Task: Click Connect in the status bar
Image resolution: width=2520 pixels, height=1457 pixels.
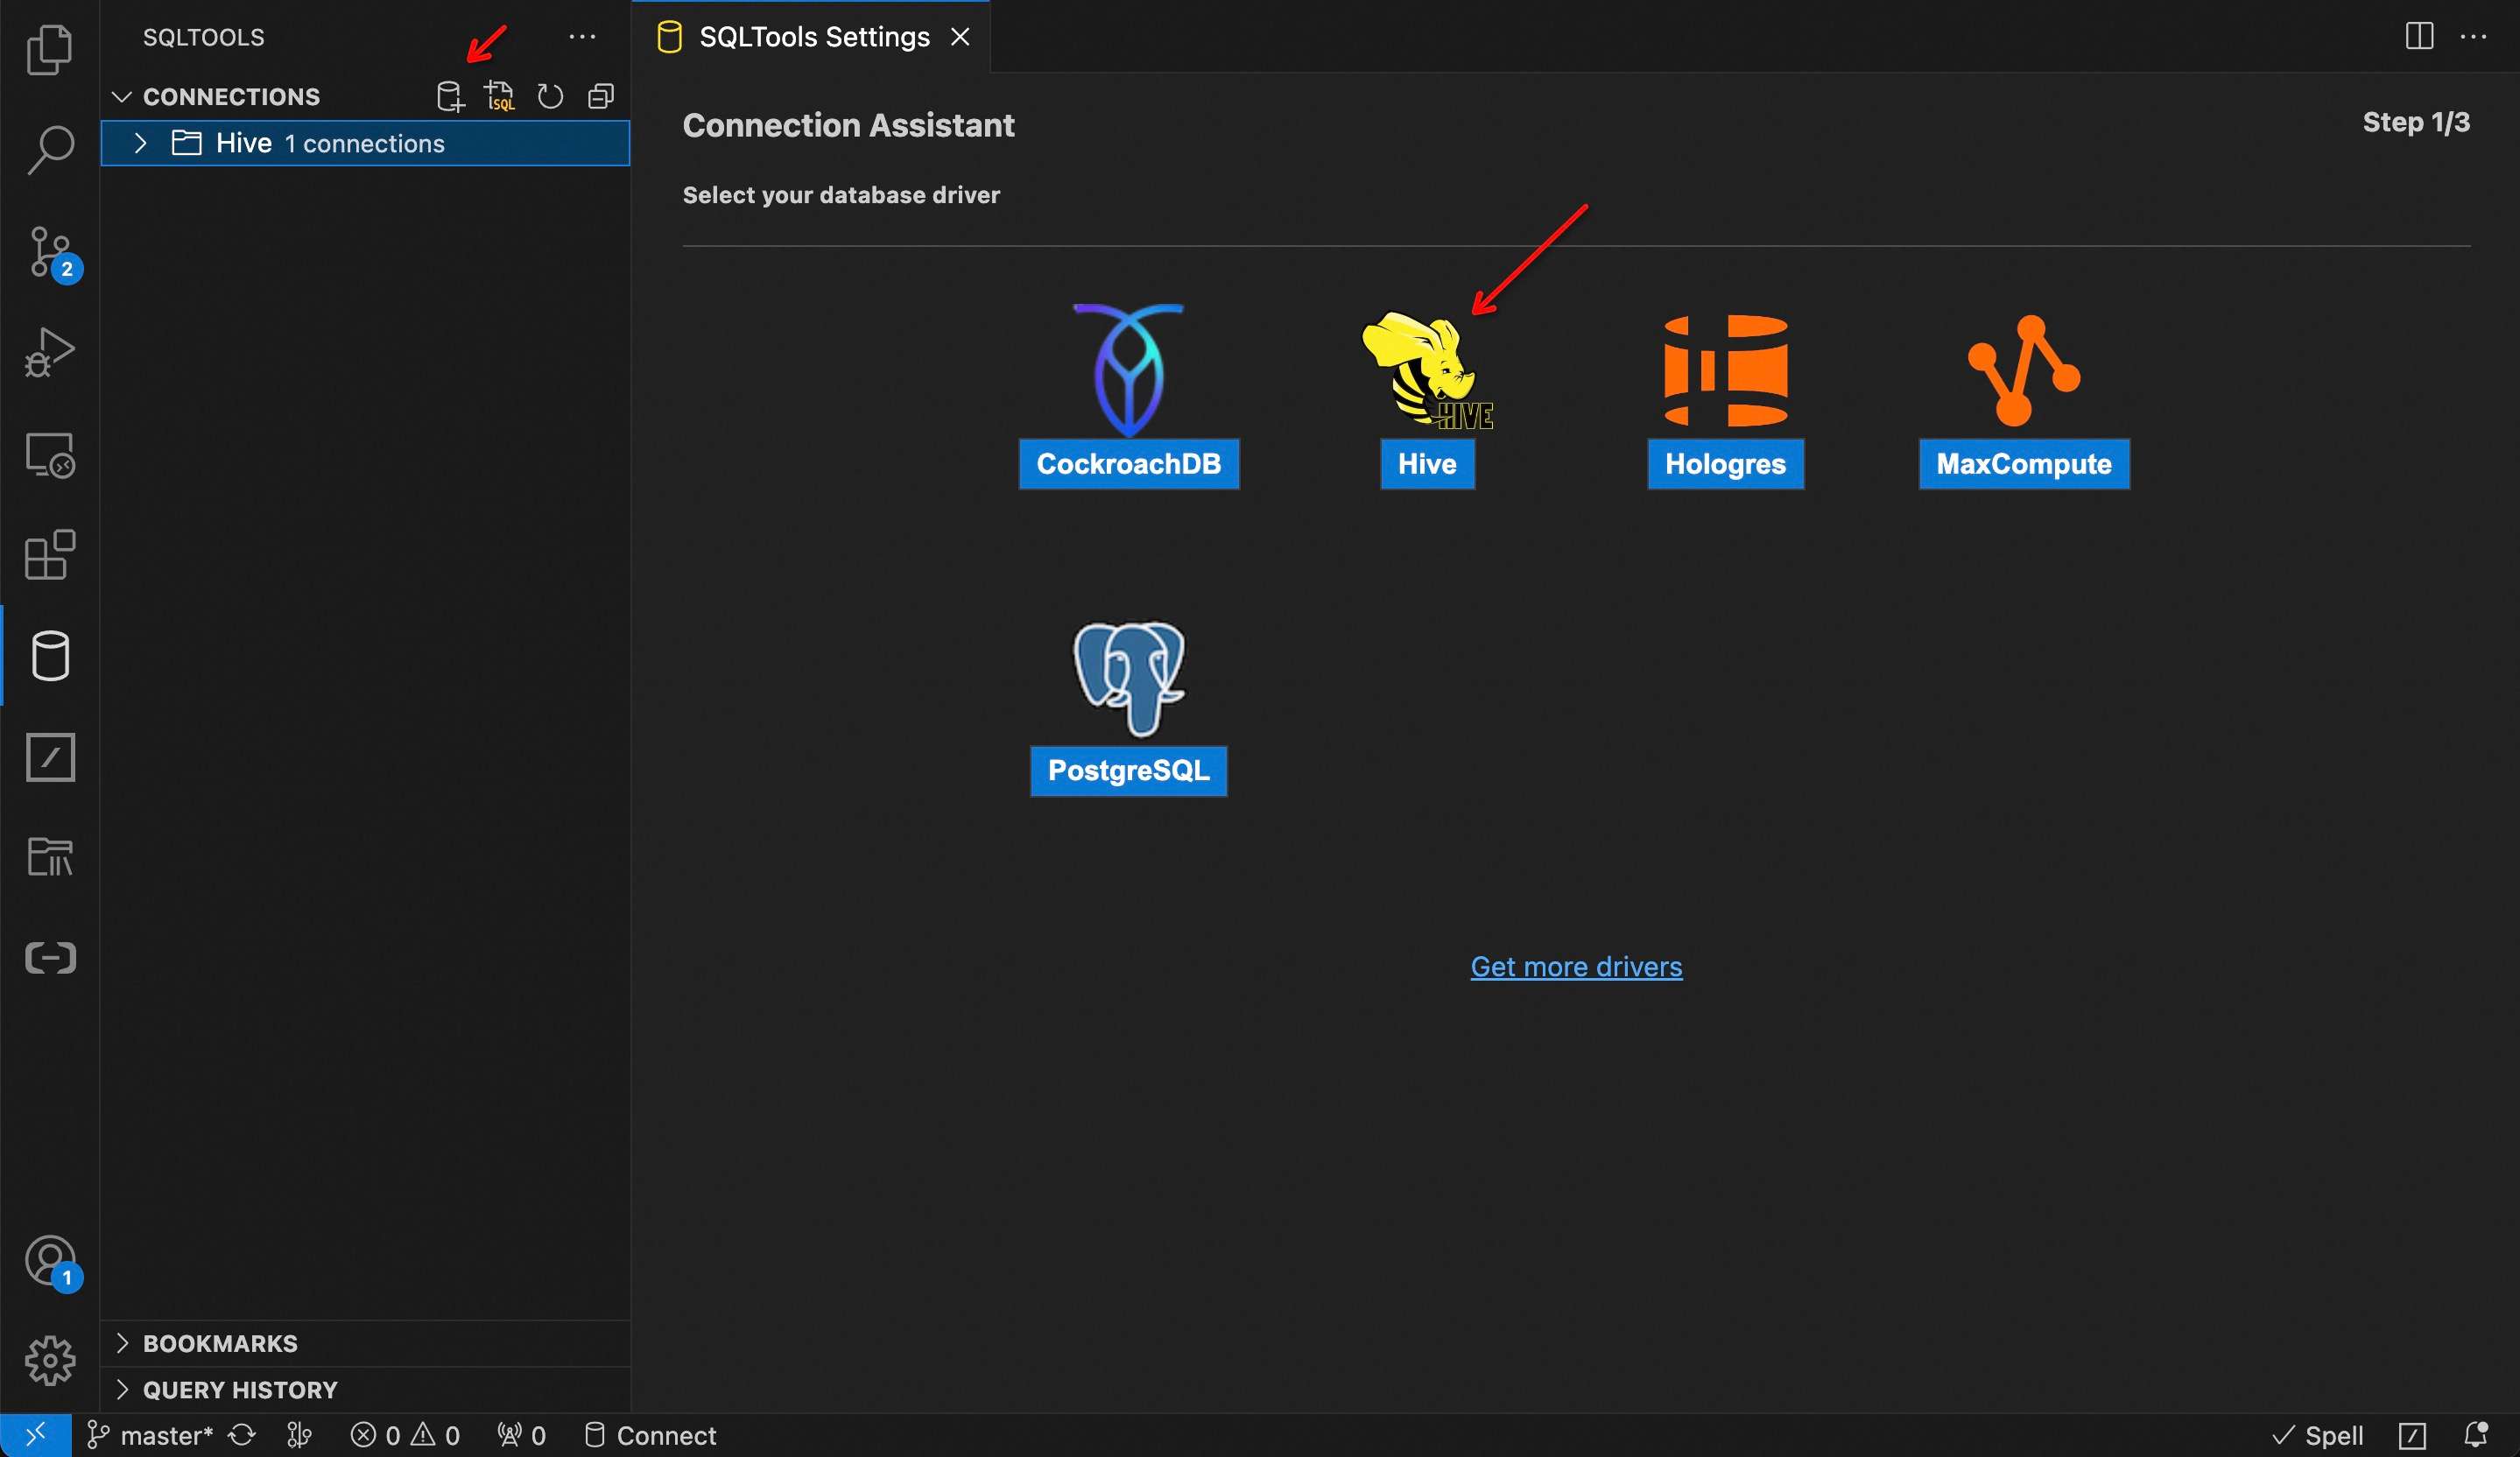Action: click(650, 1435)
